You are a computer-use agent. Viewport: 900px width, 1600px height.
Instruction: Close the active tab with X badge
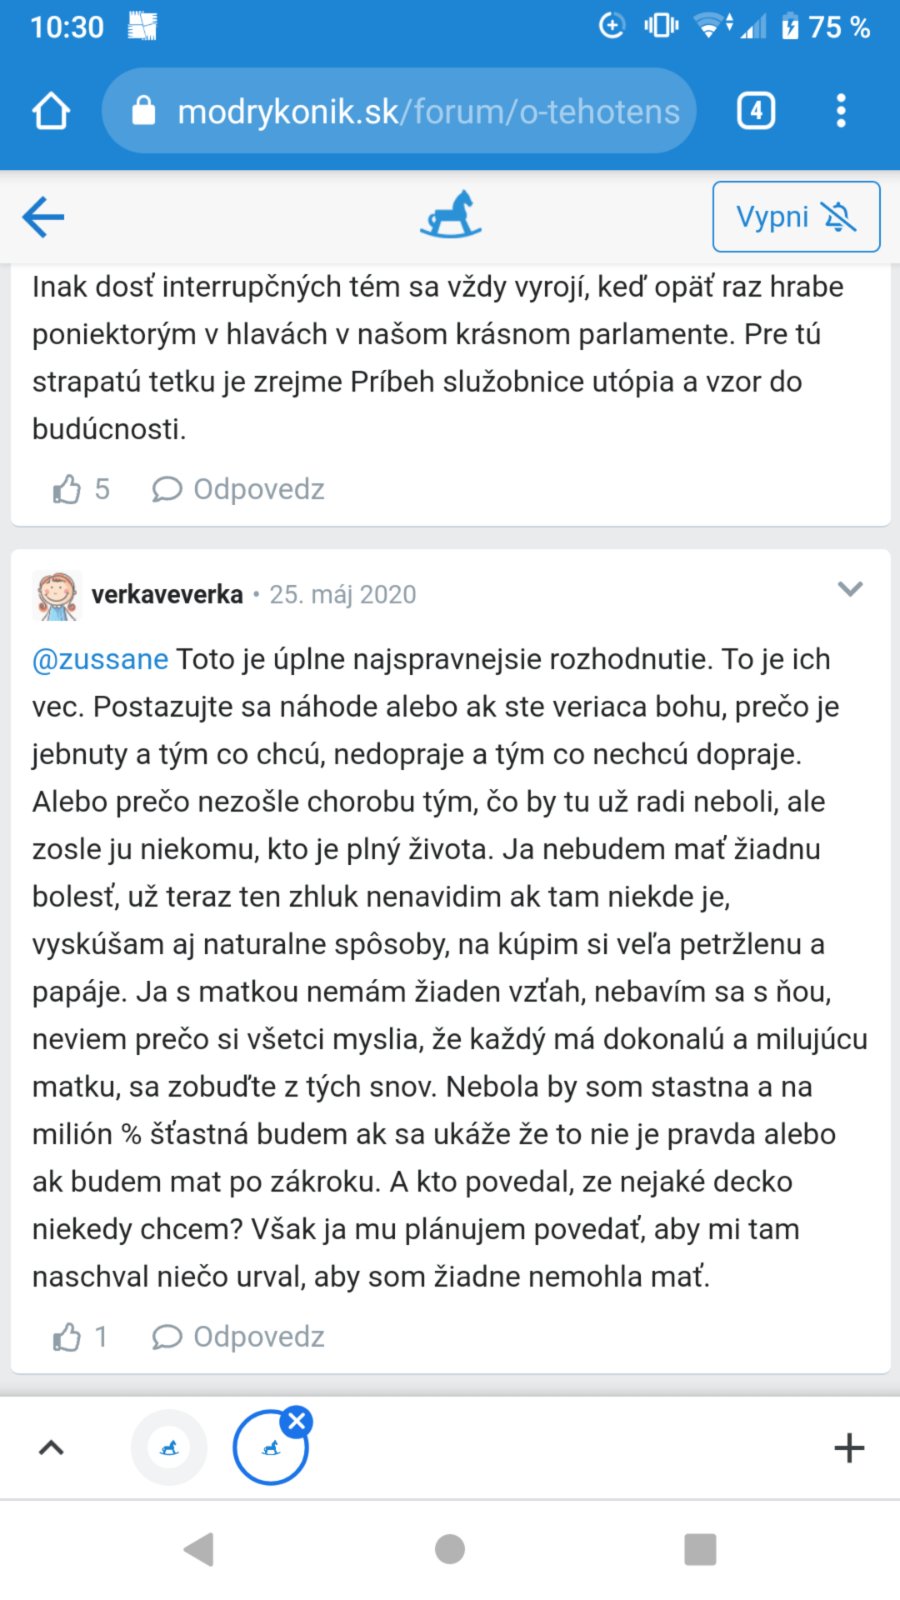297,1420
